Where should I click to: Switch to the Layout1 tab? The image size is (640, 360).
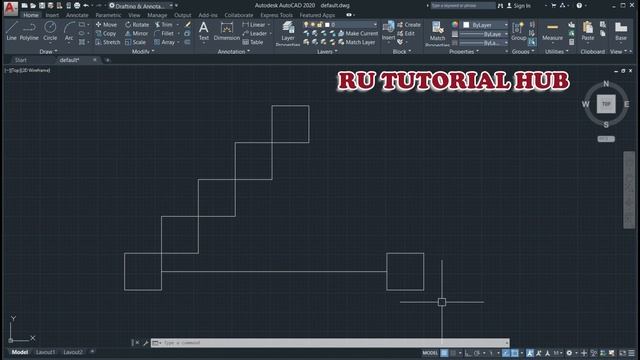pyautogui.click(x=45, y=352)
